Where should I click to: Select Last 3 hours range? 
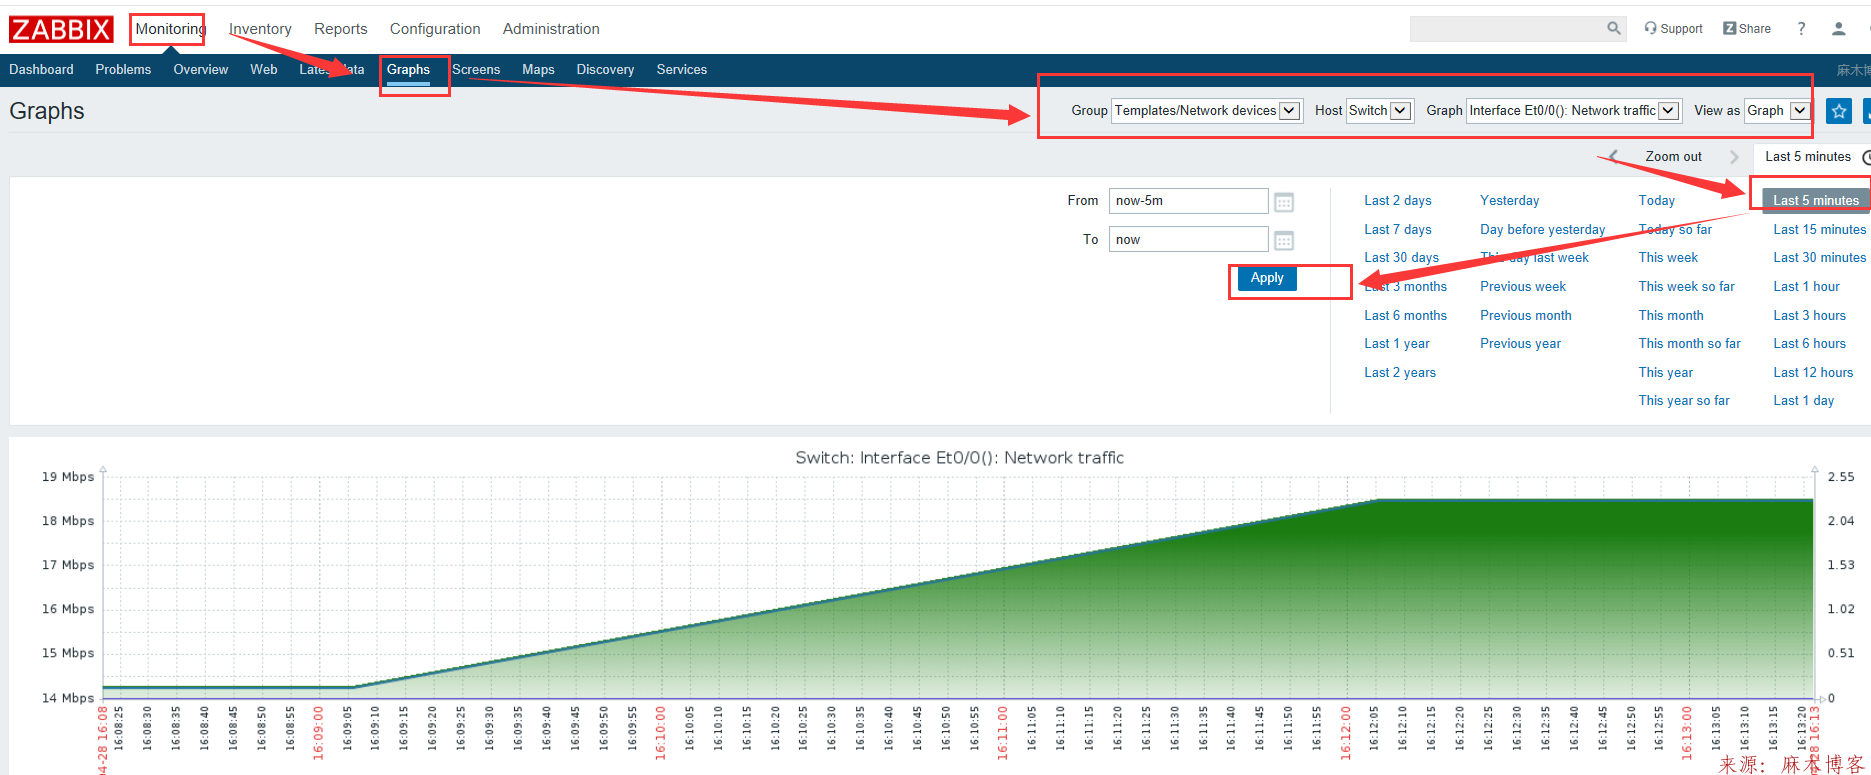1809,316
